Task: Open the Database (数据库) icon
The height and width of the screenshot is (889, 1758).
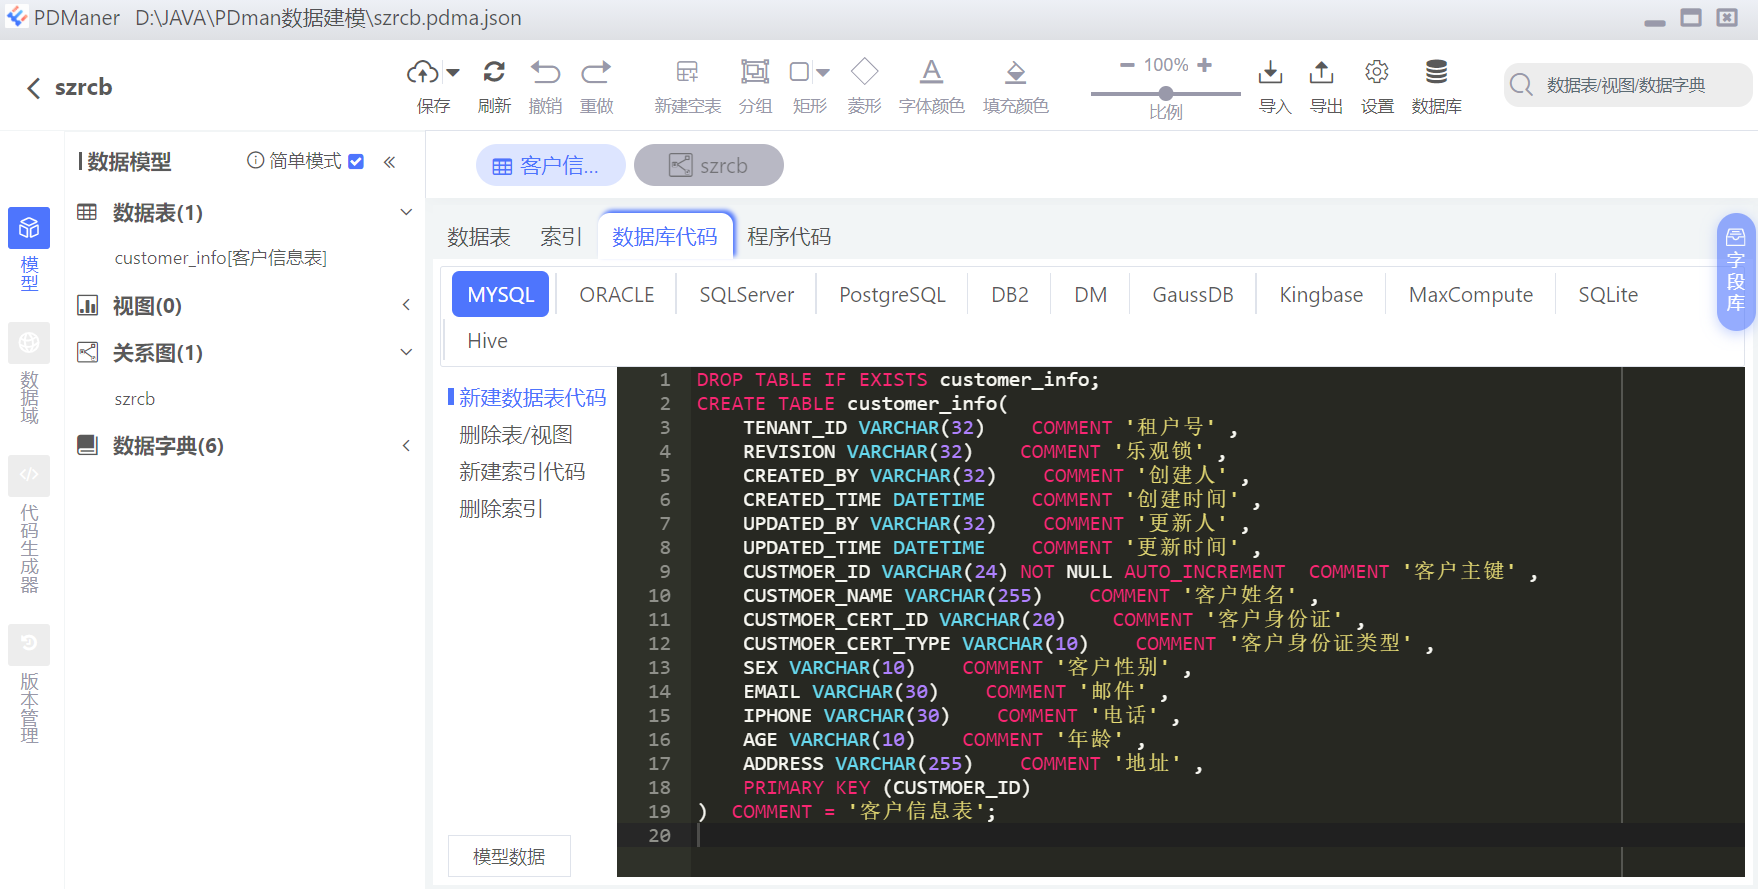Action: pos(1436,72)
